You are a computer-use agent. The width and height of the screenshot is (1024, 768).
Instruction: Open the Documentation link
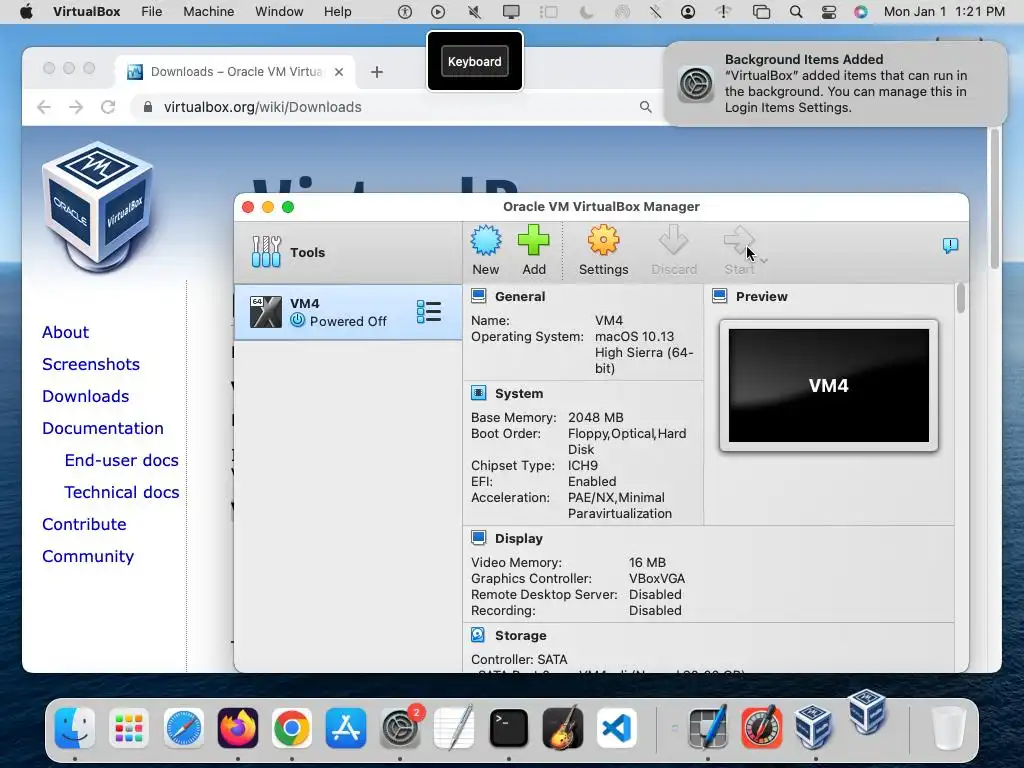coord(103,428)
